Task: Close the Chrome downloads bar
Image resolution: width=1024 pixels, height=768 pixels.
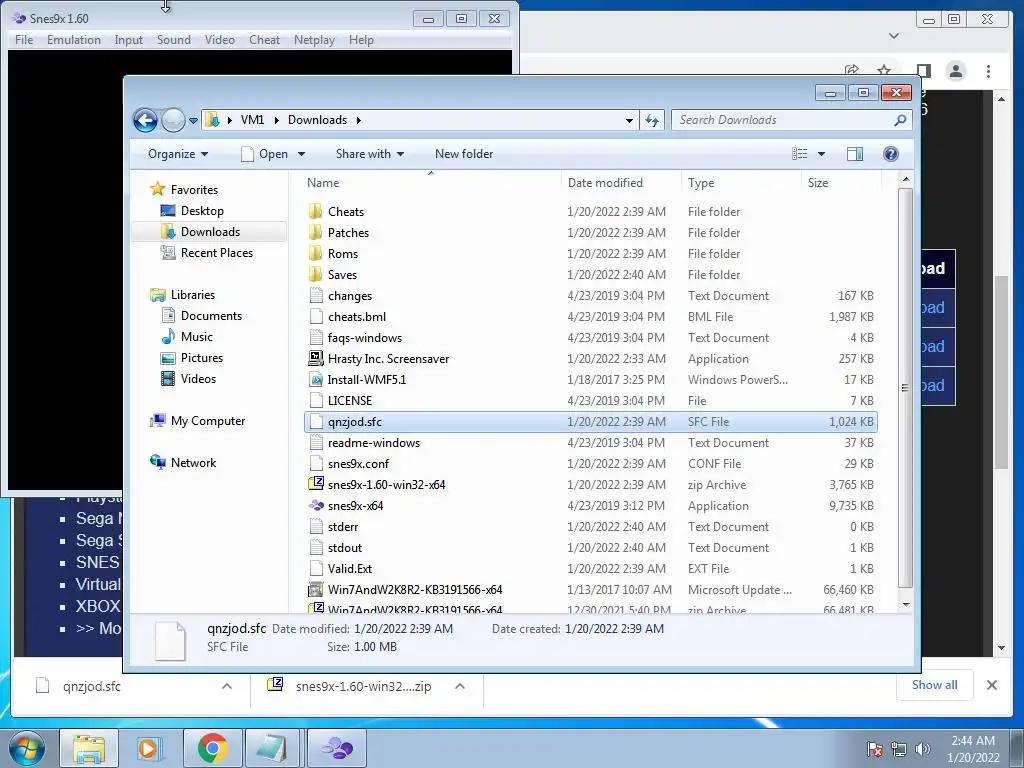Action: coord(992,685)
